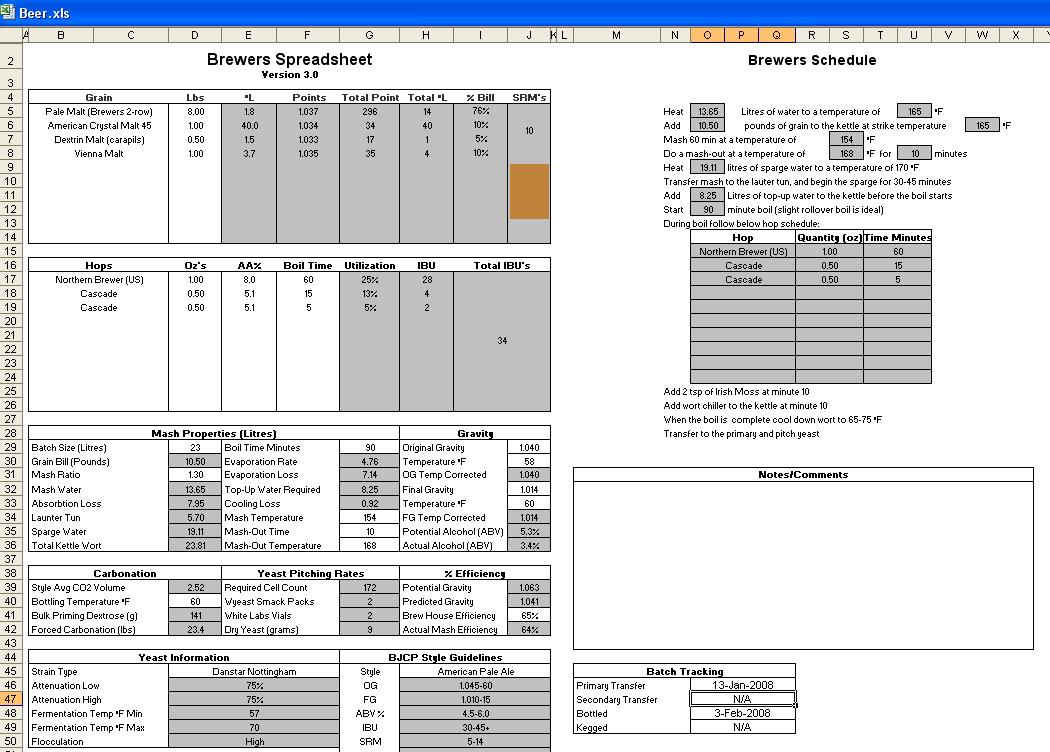Click the Primary Transfer date 13-Jan-2008
1050x752 pixels.
click(x=743, y=685)
